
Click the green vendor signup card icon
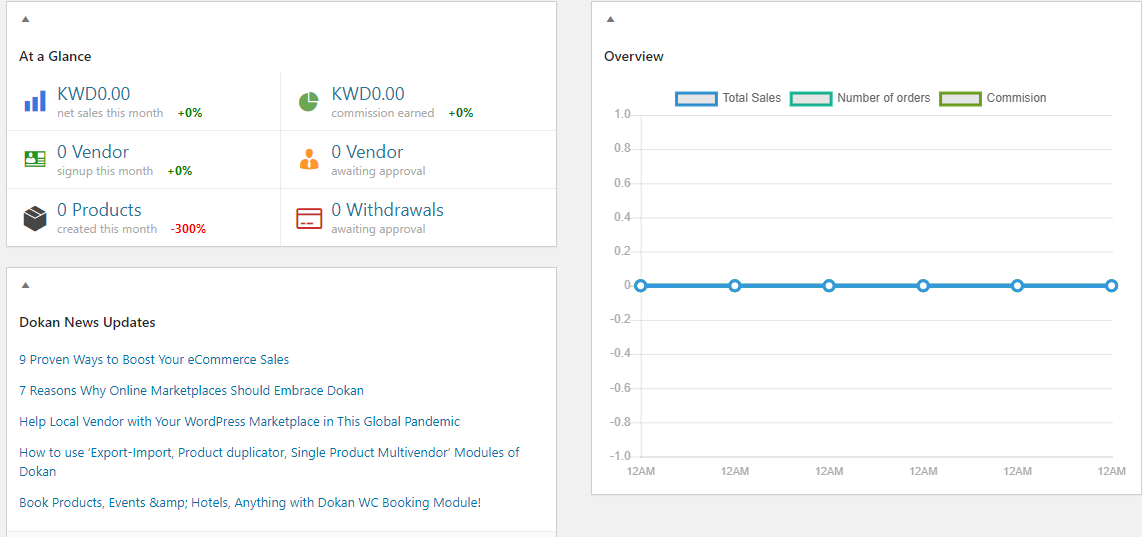tap(35, 159)
